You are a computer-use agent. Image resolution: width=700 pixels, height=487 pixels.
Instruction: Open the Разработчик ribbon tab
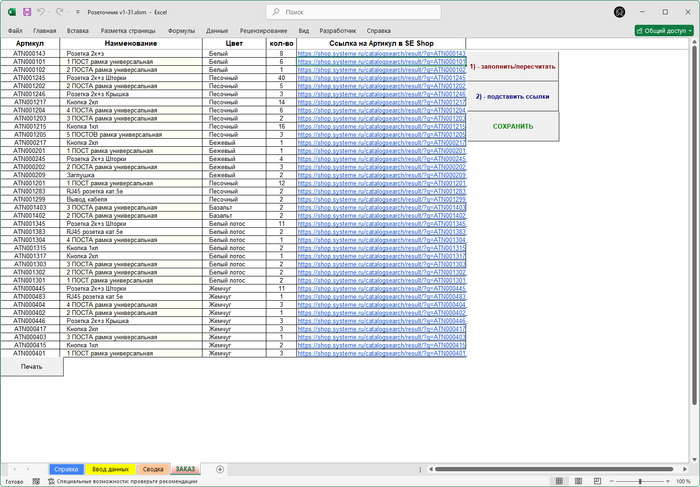pyautogui.click(x=338, y=31)
